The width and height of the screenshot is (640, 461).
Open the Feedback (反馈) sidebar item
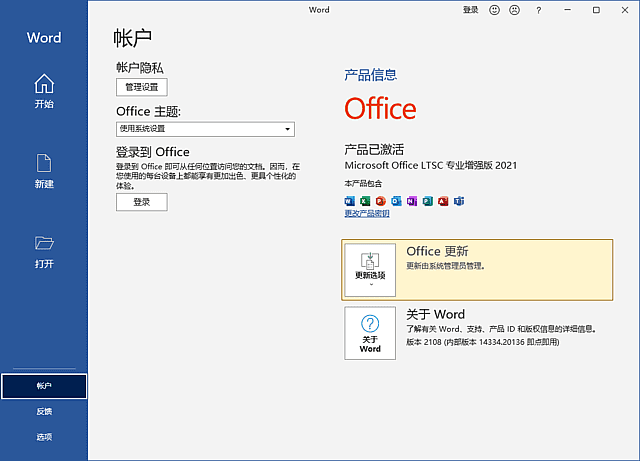pyautogui.click(x=44, y=411)
